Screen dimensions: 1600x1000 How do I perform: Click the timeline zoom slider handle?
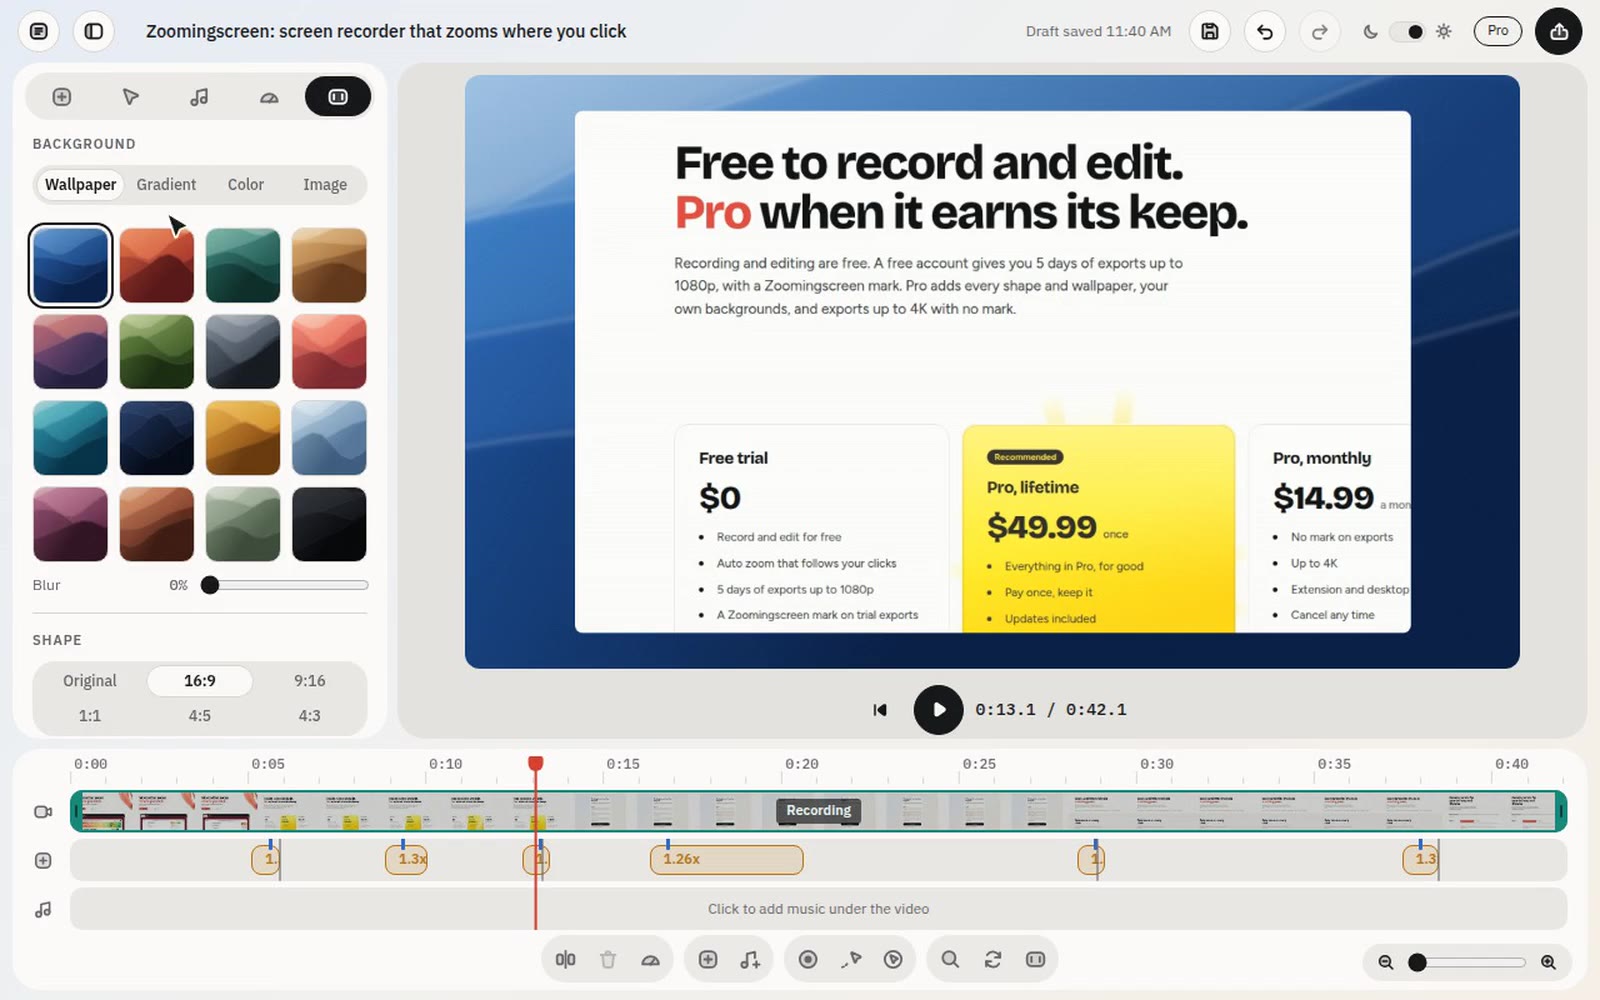1417,962
